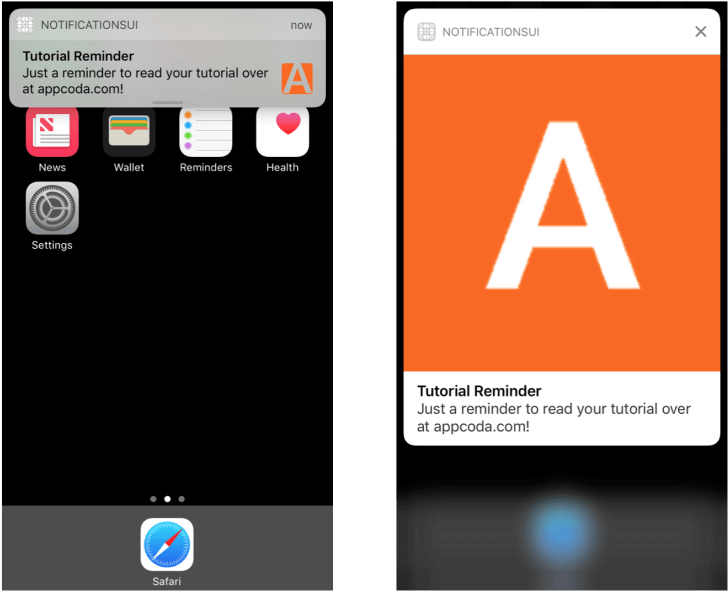Tap NOTIFICATIONSUI header text in left banner
Viewport: 728px width, 591px height.
pos(89,25)
